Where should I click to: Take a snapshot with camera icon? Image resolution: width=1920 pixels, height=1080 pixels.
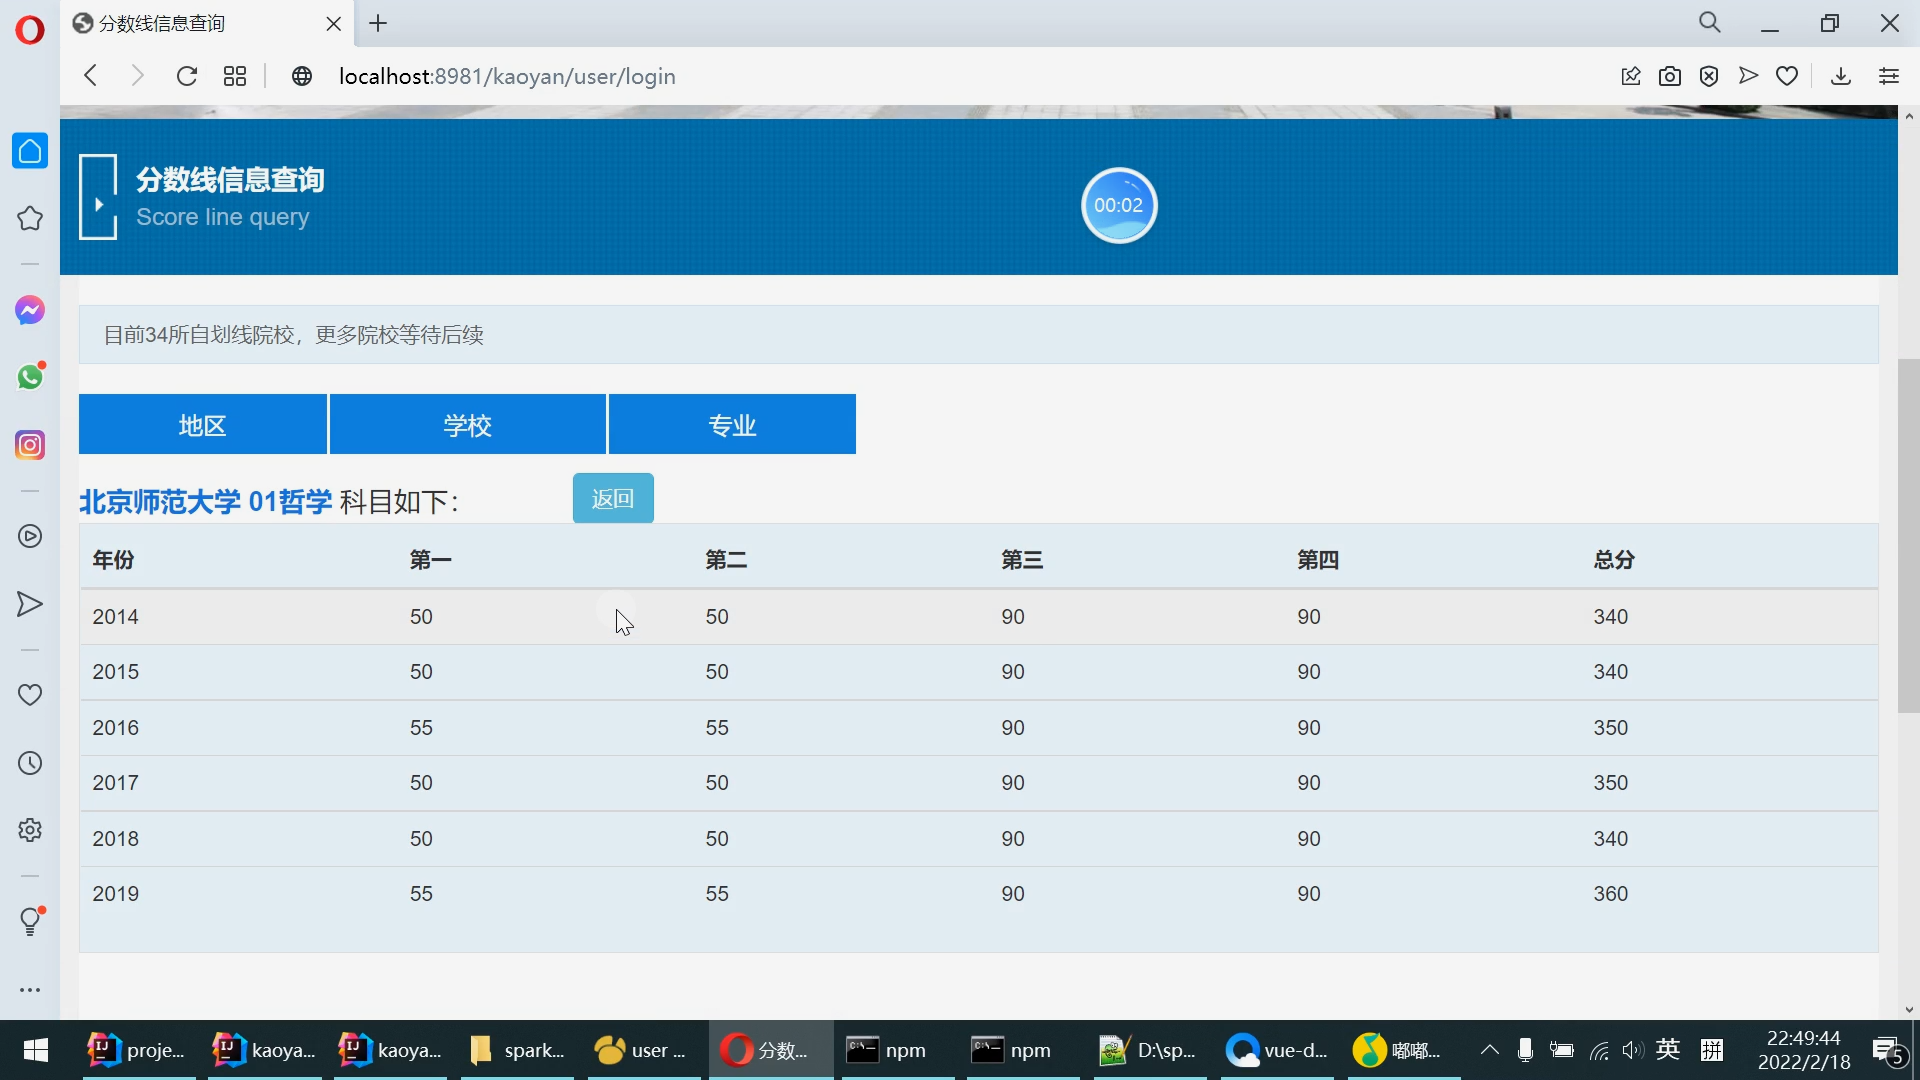[1670, 76]
